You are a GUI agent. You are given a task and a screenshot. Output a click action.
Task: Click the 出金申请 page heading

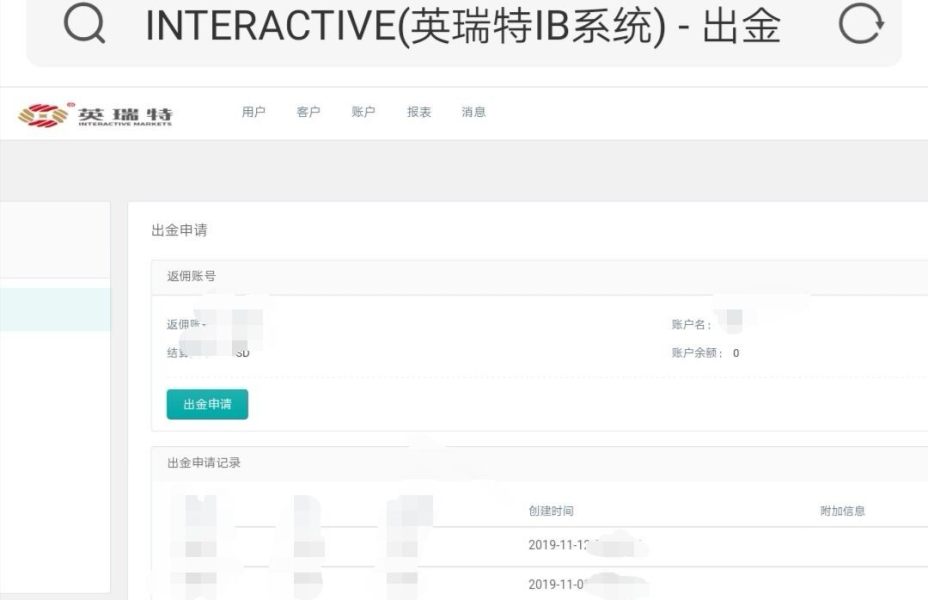click(x=179, y=230)
